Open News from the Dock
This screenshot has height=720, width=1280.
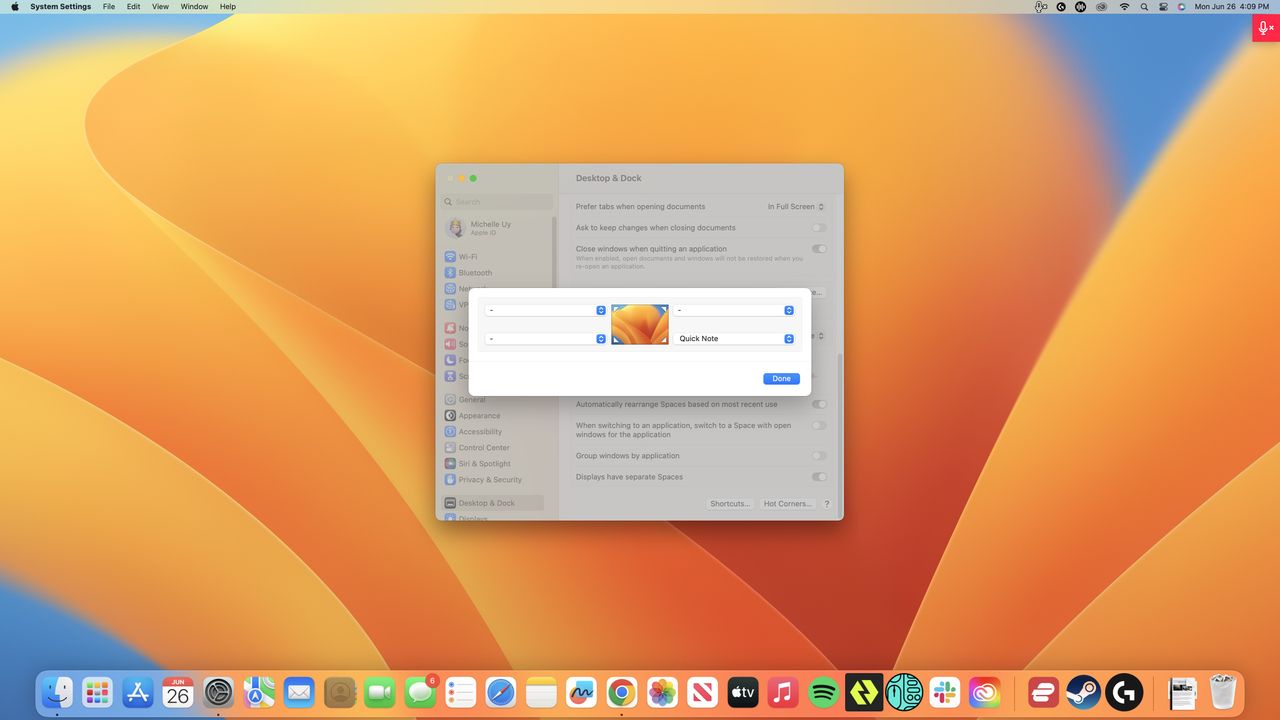tap(702, 692)
